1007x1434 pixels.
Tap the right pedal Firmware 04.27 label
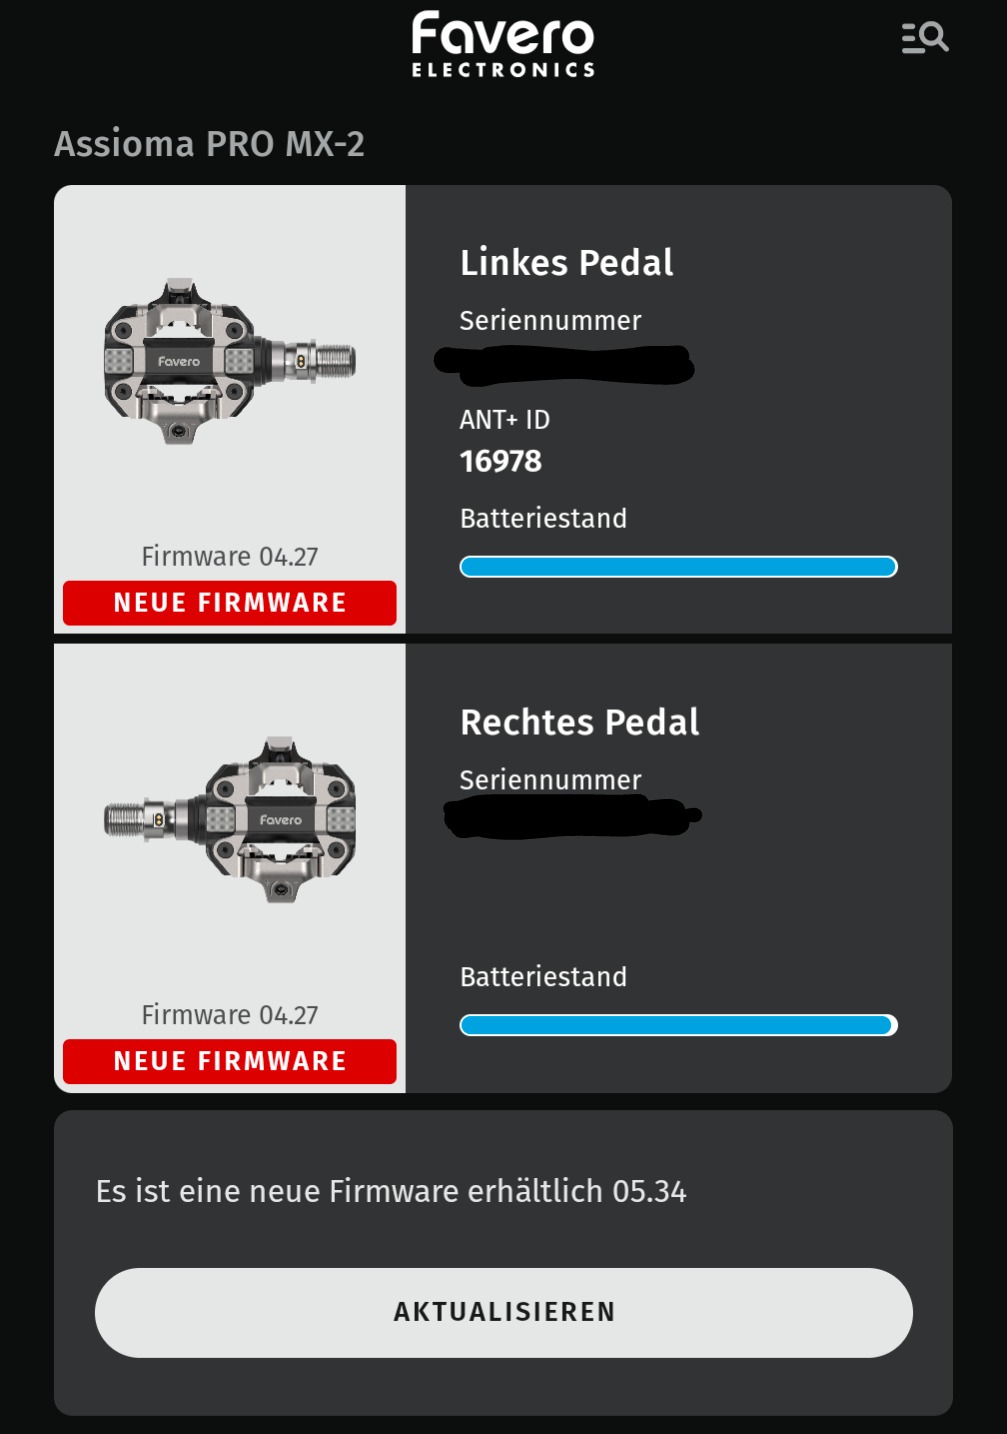coord(230,1015)
